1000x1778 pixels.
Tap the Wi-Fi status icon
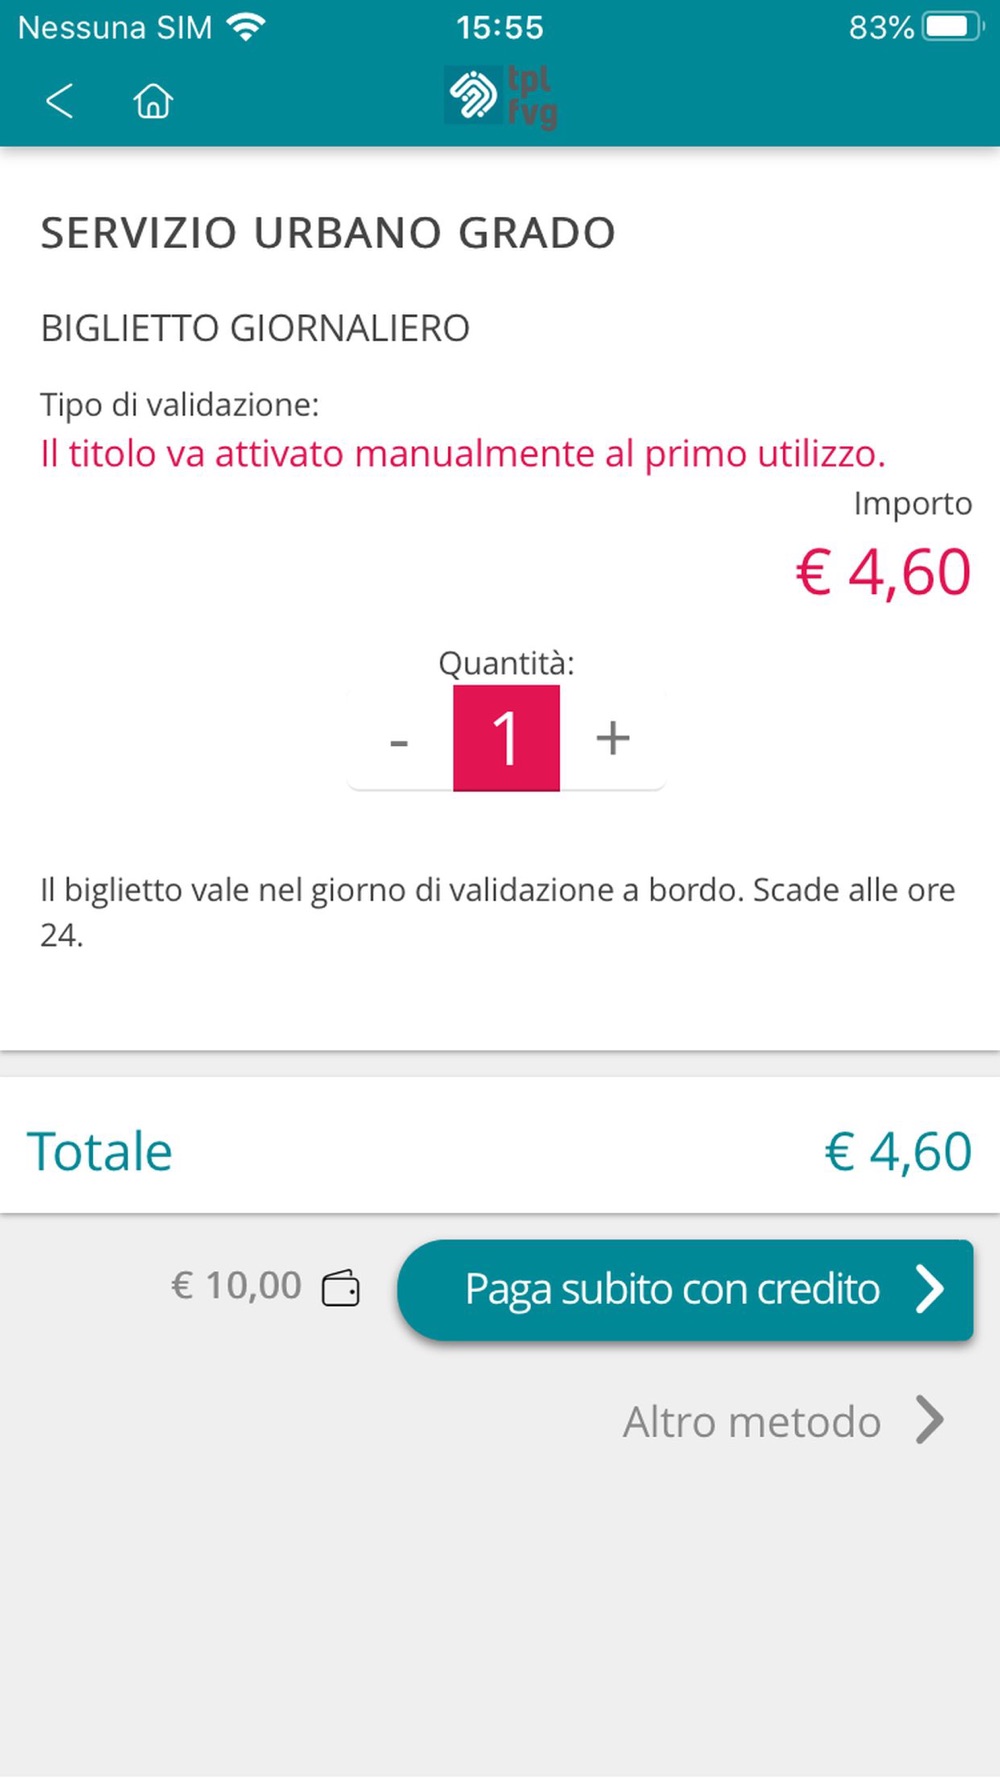pos(246,27)
